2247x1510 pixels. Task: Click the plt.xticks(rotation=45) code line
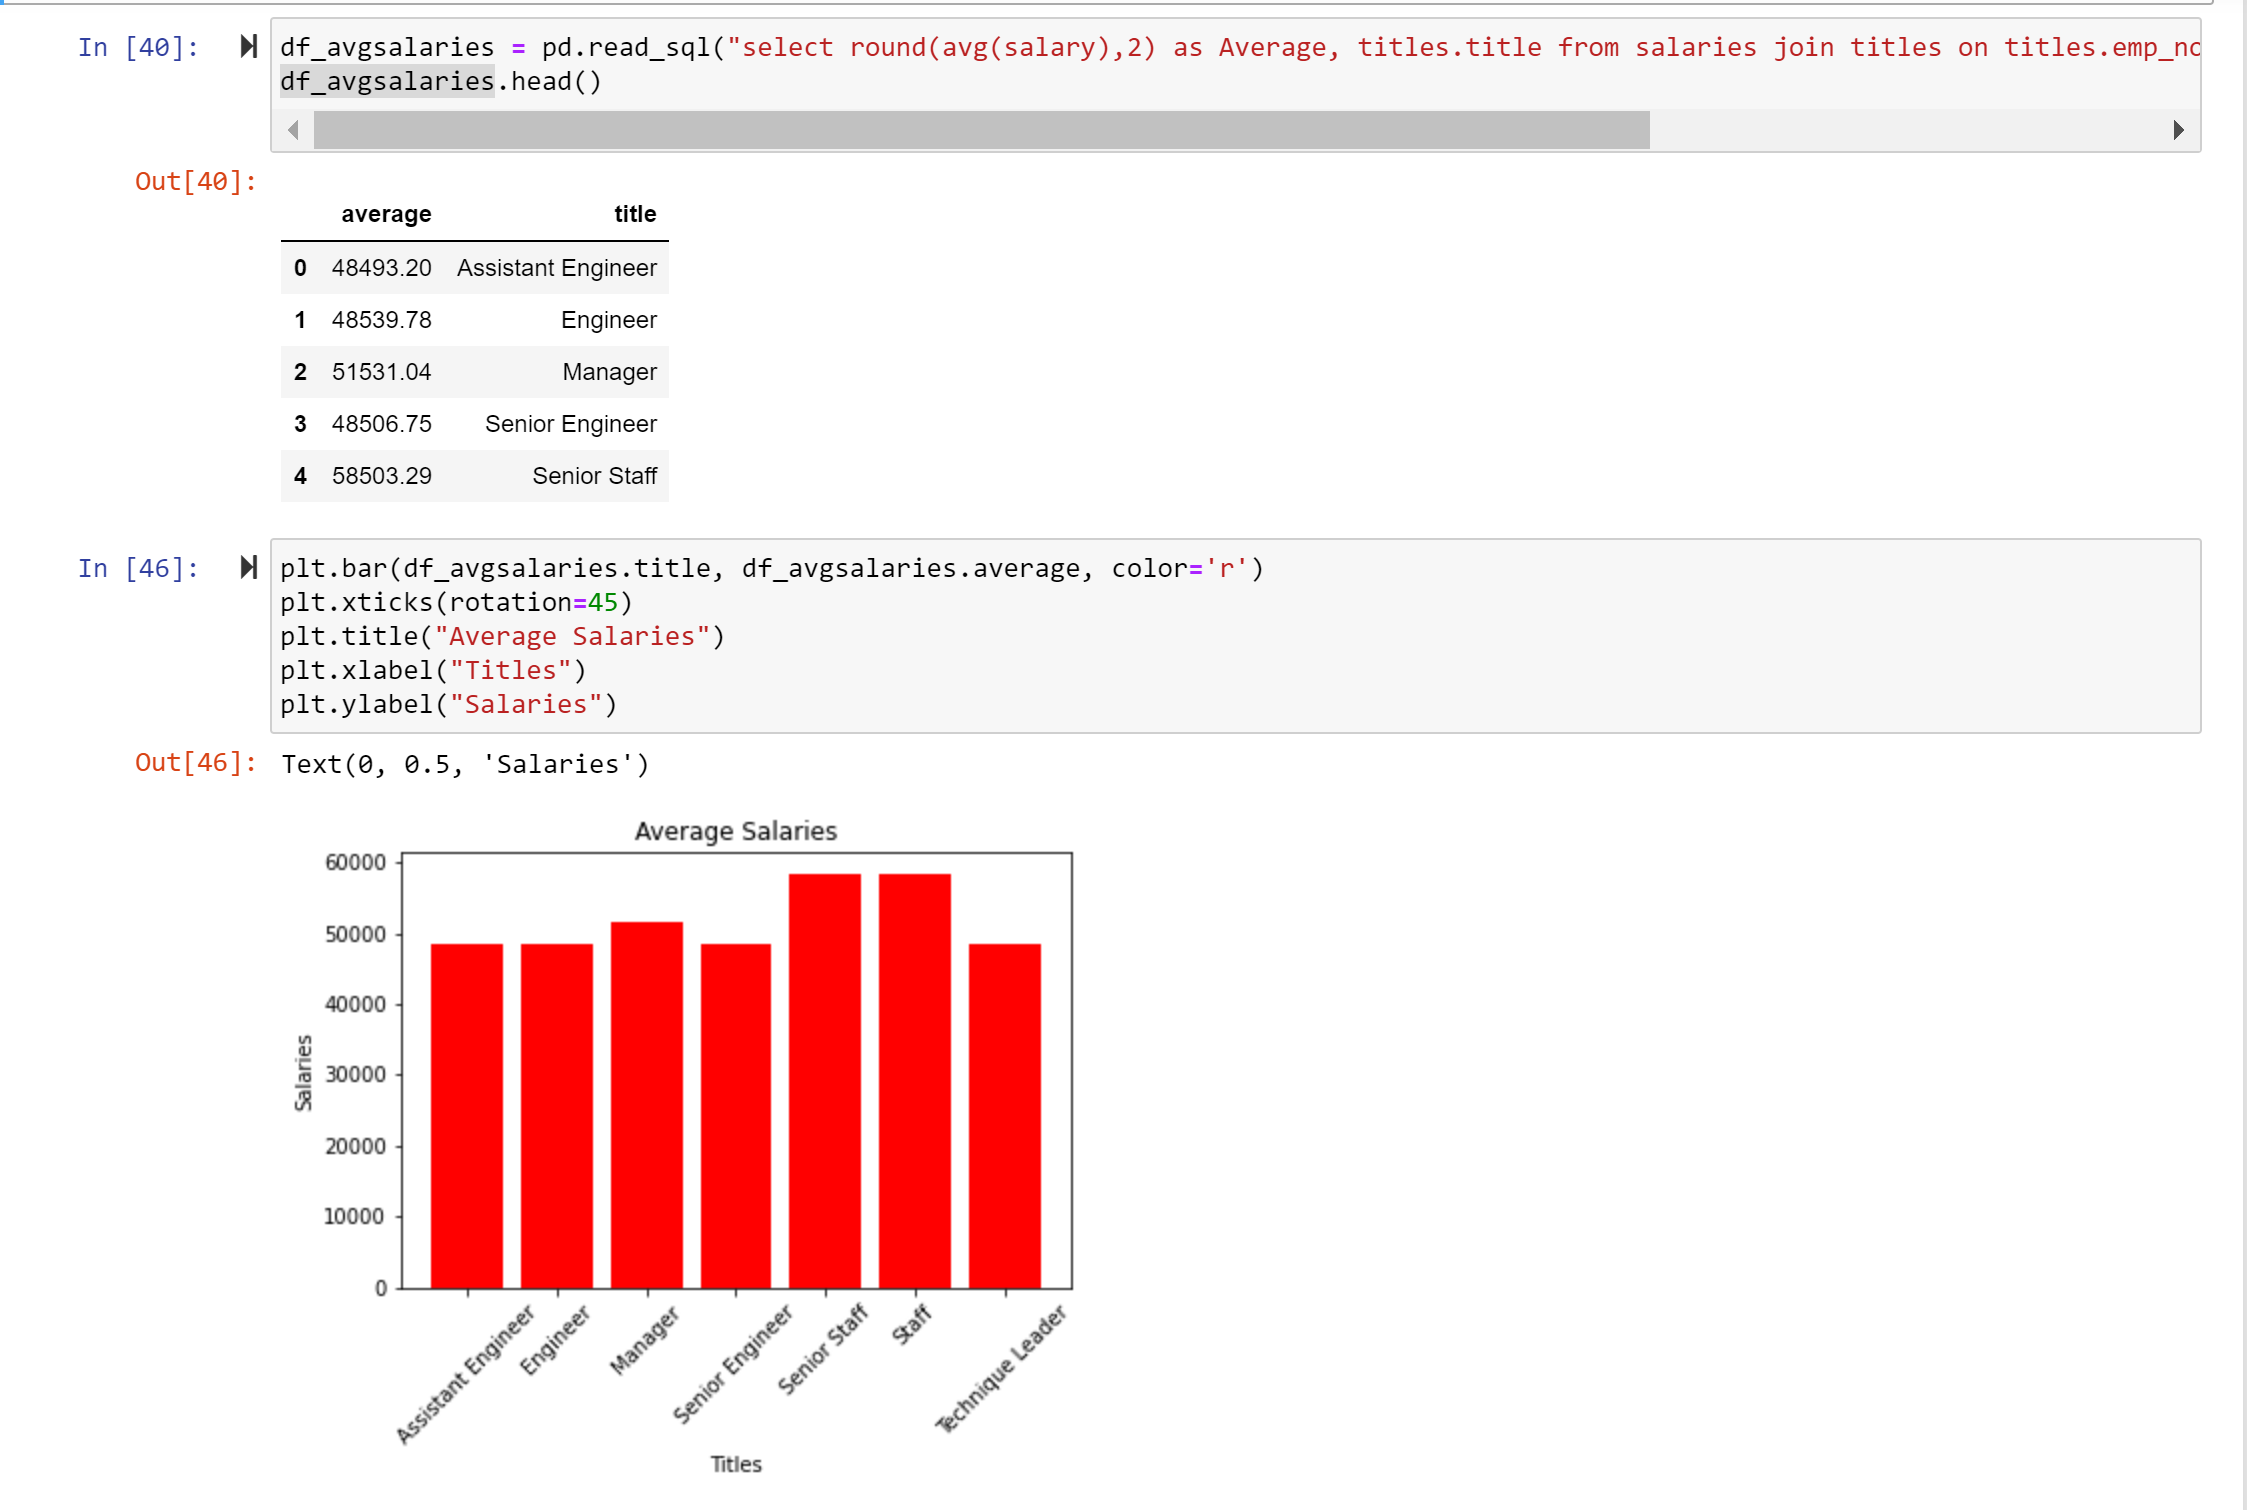tap(456, 602)
